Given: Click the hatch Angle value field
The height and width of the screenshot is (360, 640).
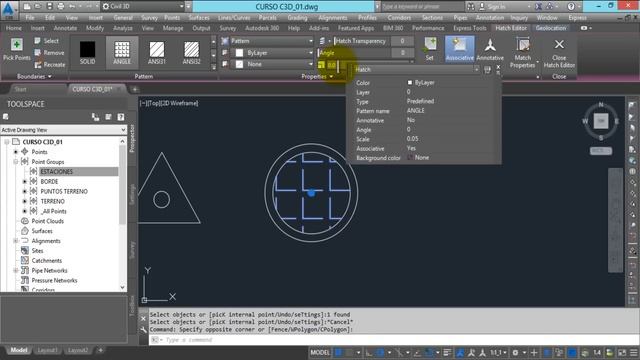Looking at the screenshot, I should tap(402, 53).
